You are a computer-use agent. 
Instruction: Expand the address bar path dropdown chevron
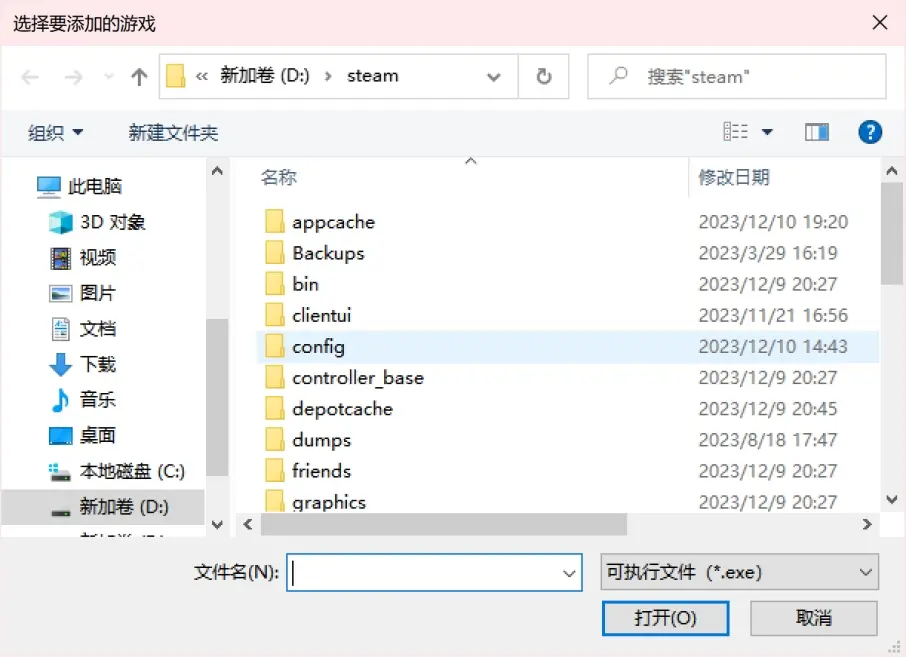(x=493, y=77)
